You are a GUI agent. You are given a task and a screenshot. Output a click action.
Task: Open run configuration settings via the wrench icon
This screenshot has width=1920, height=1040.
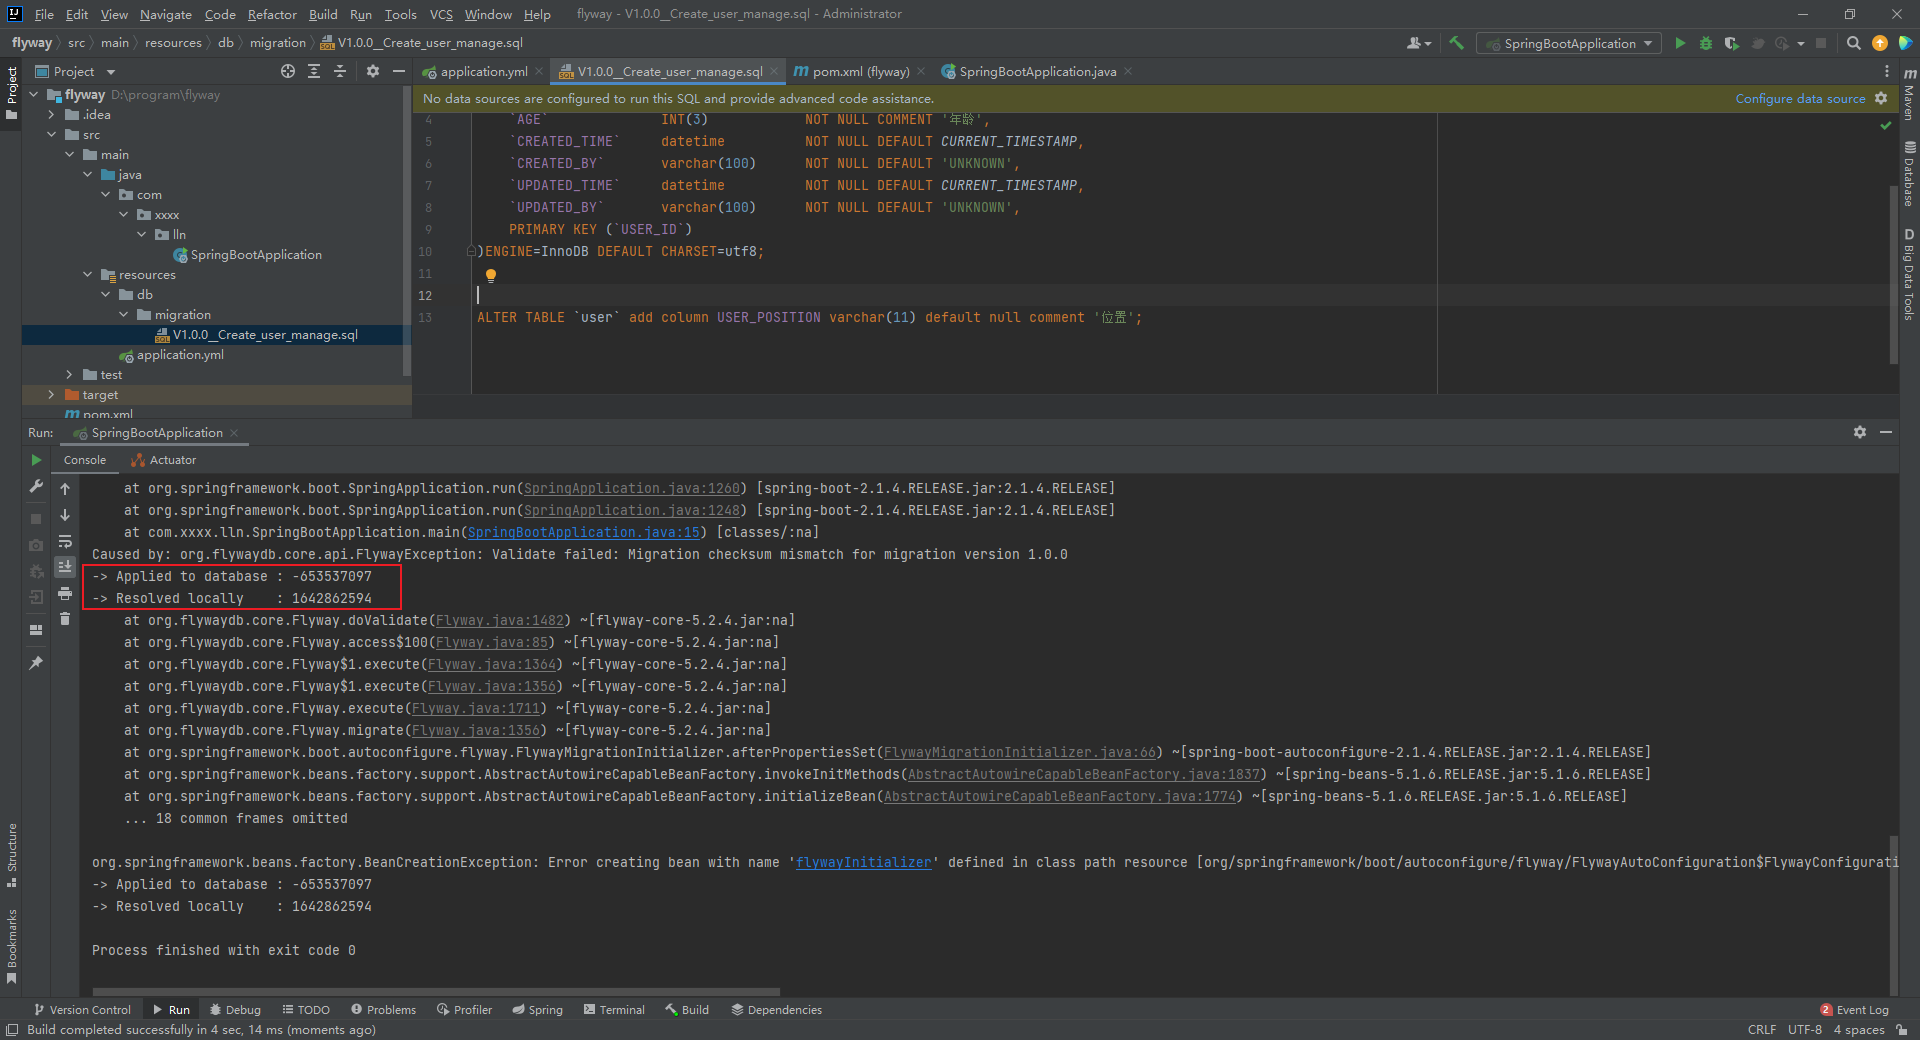36,488
